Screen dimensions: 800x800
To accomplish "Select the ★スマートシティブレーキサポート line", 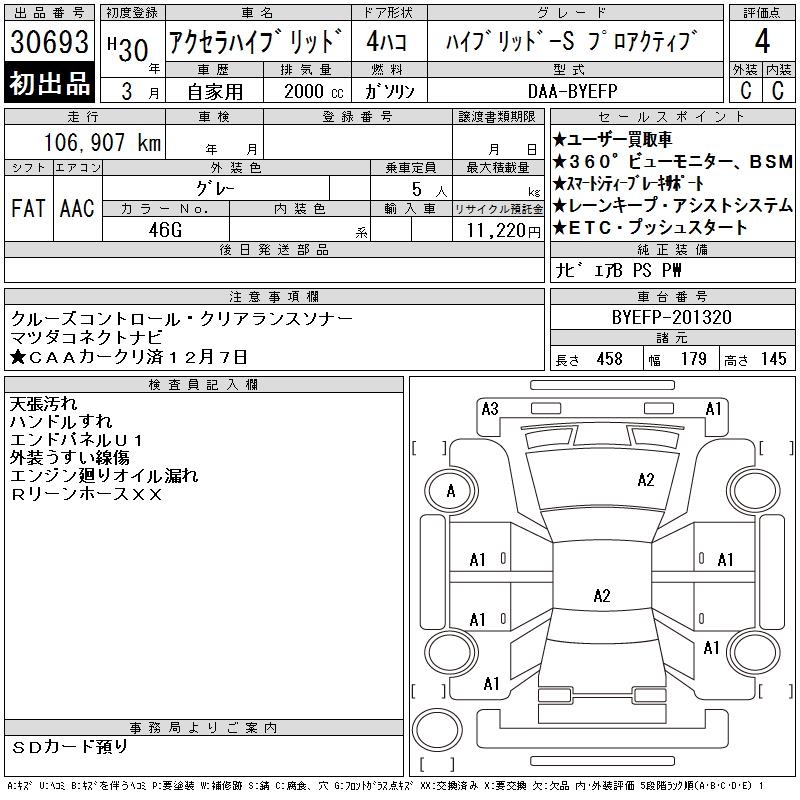I will pos(628,184).
